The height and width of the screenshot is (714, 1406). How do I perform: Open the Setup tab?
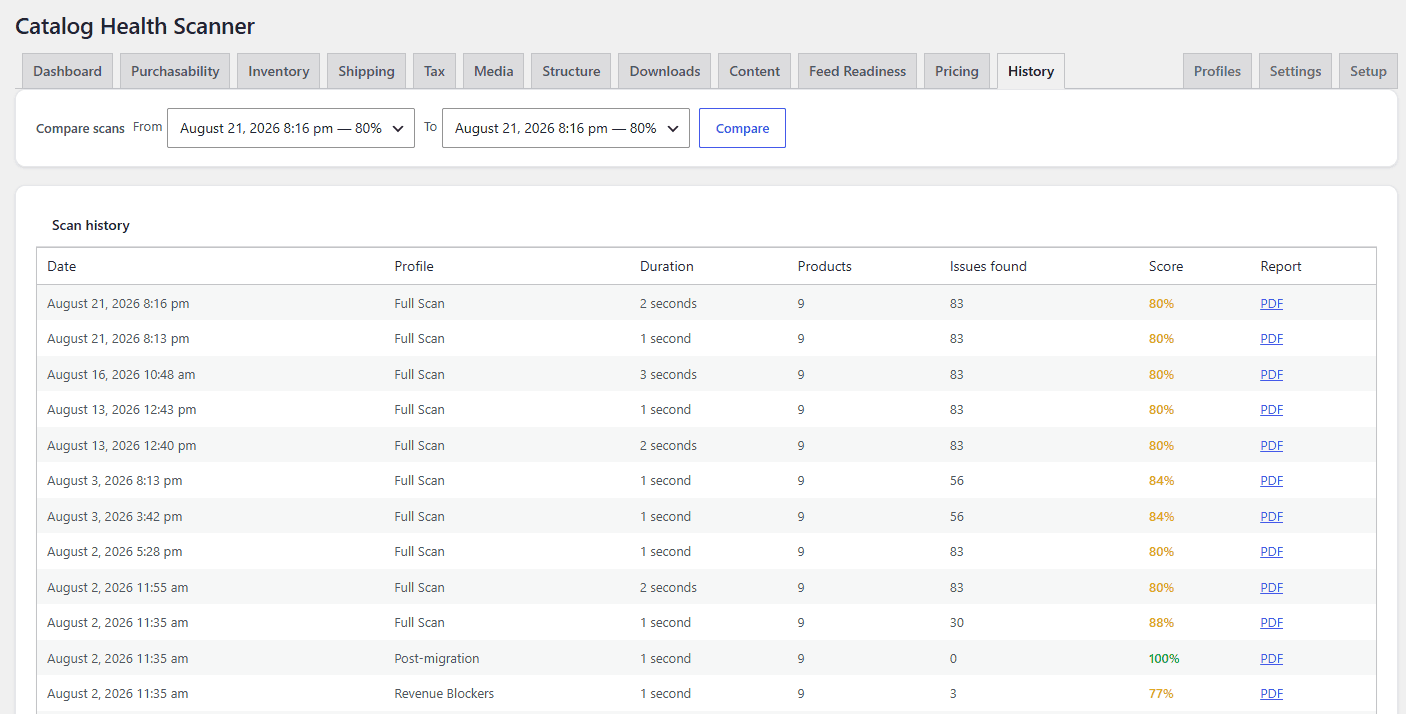(x=1368, y=71)
